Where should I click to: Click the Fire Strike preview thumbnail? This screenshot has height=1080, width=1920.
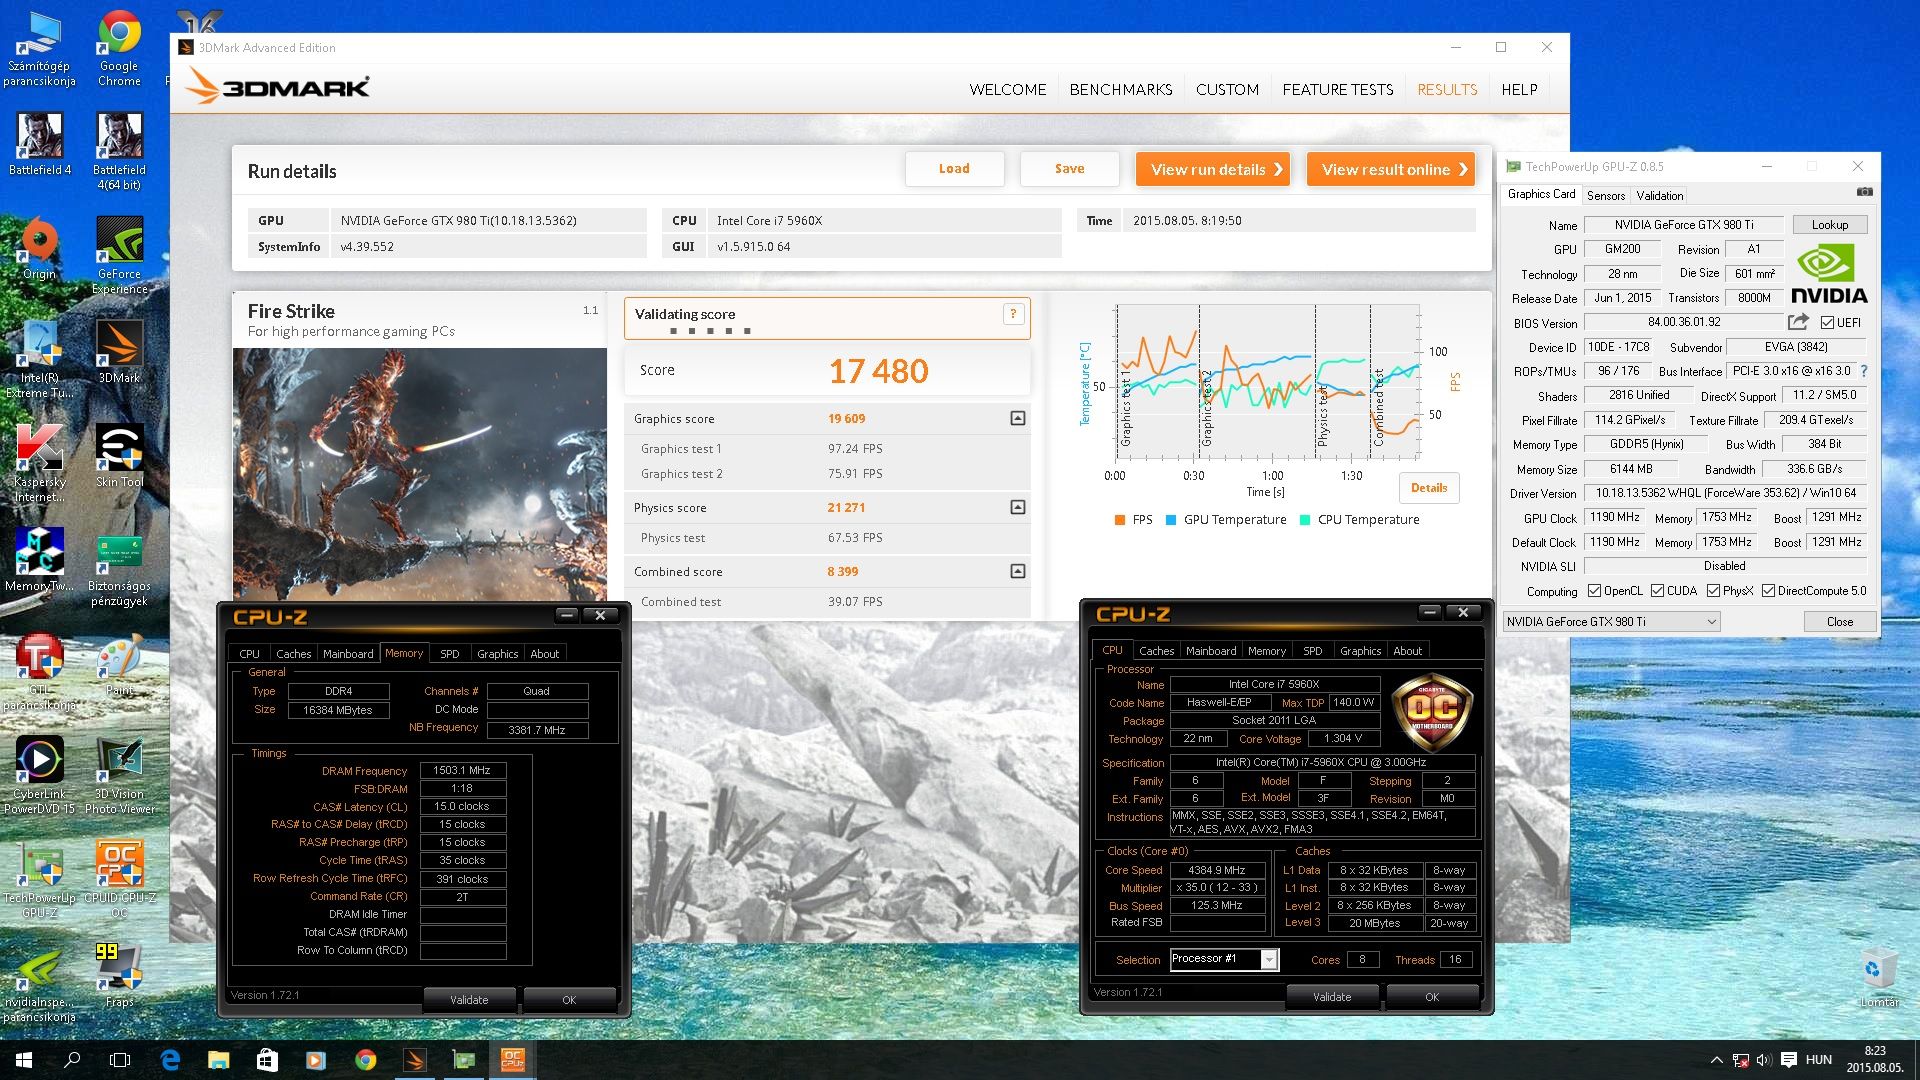coord(419,472)
